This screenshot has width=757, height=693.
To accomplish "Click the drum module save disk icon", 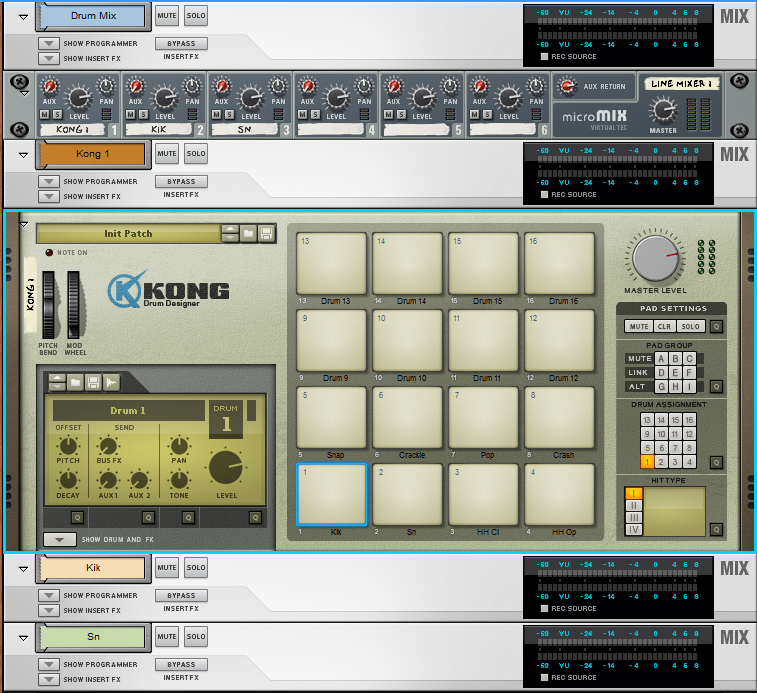I will (x=93, y=382).
